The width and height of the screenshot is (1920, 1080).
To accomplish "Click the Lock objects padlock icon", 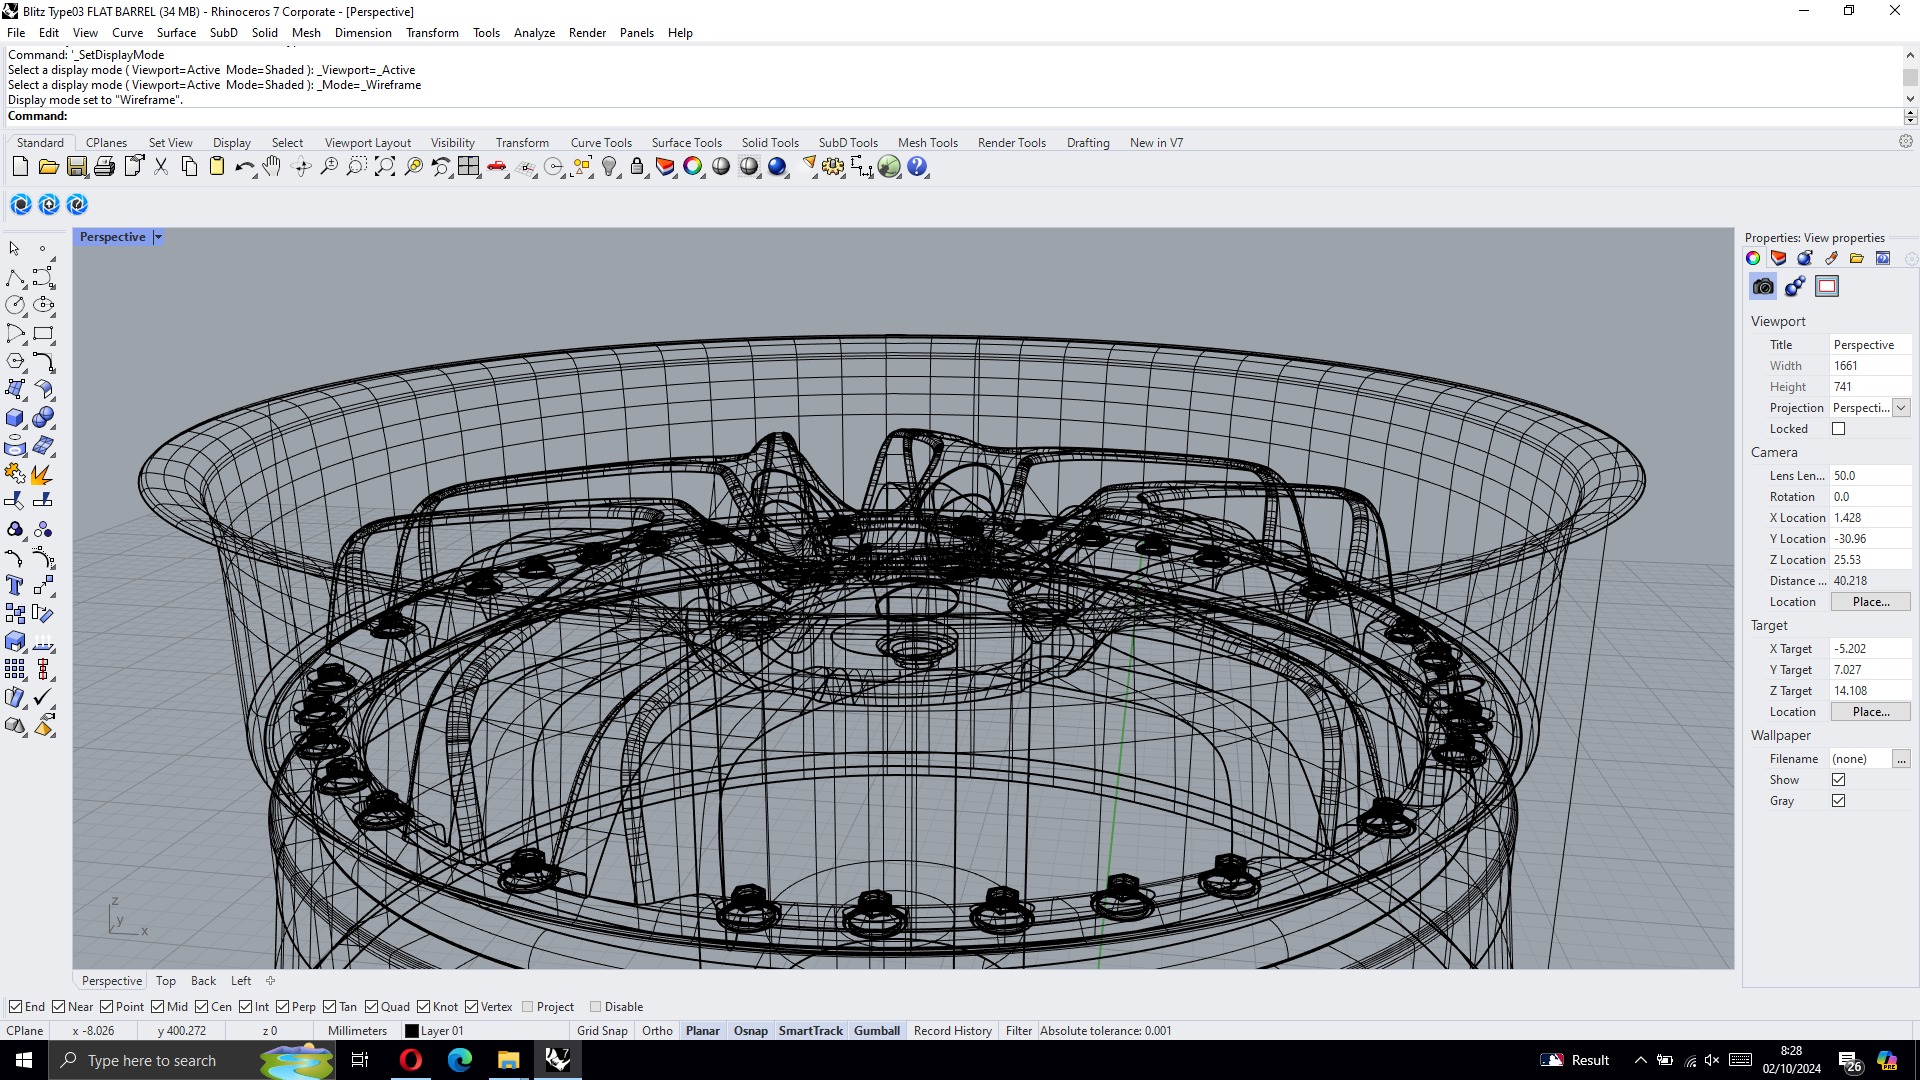I will tap(637, 167).
